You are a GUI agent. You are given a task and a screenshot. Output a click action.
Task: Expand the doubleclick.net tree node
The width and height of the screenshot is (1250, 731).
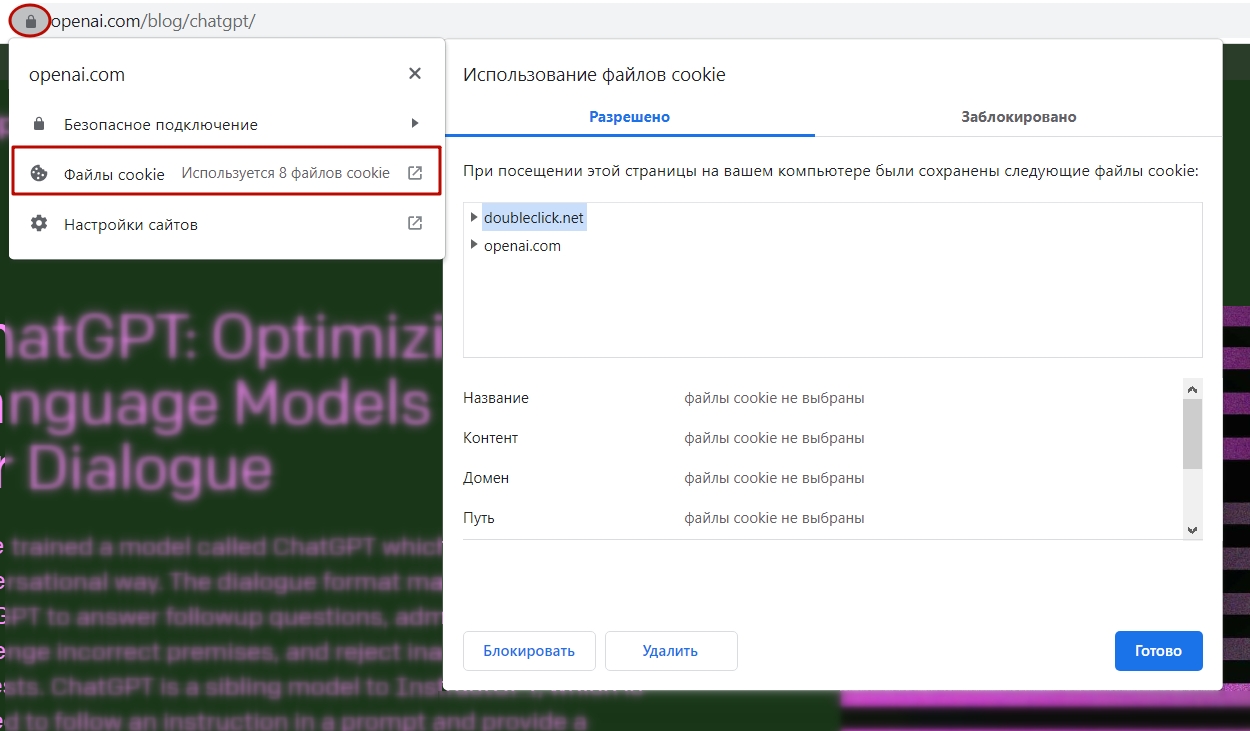click(474, 217)
